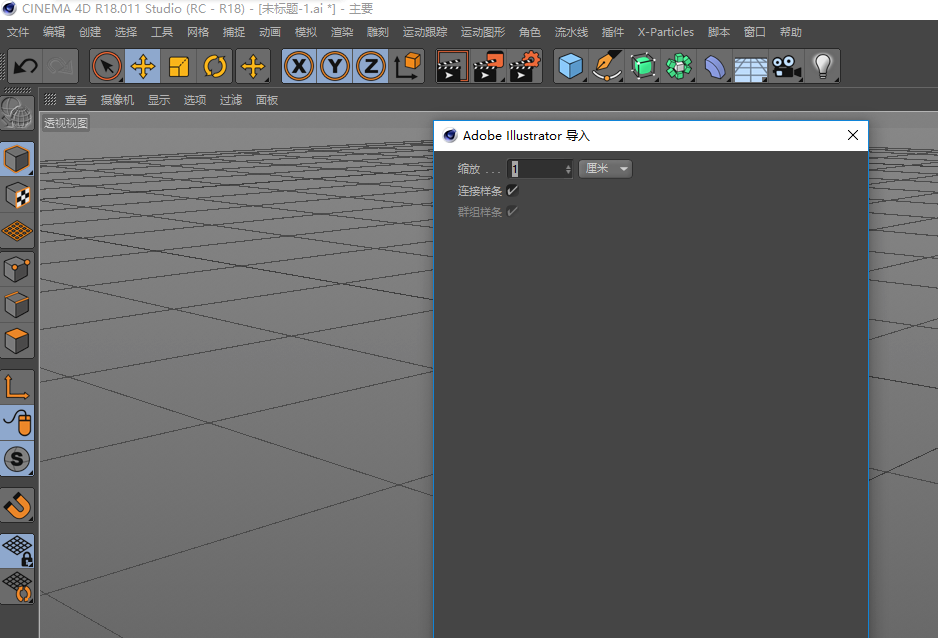Toggle the Z-axis lock

coord(369,66)
